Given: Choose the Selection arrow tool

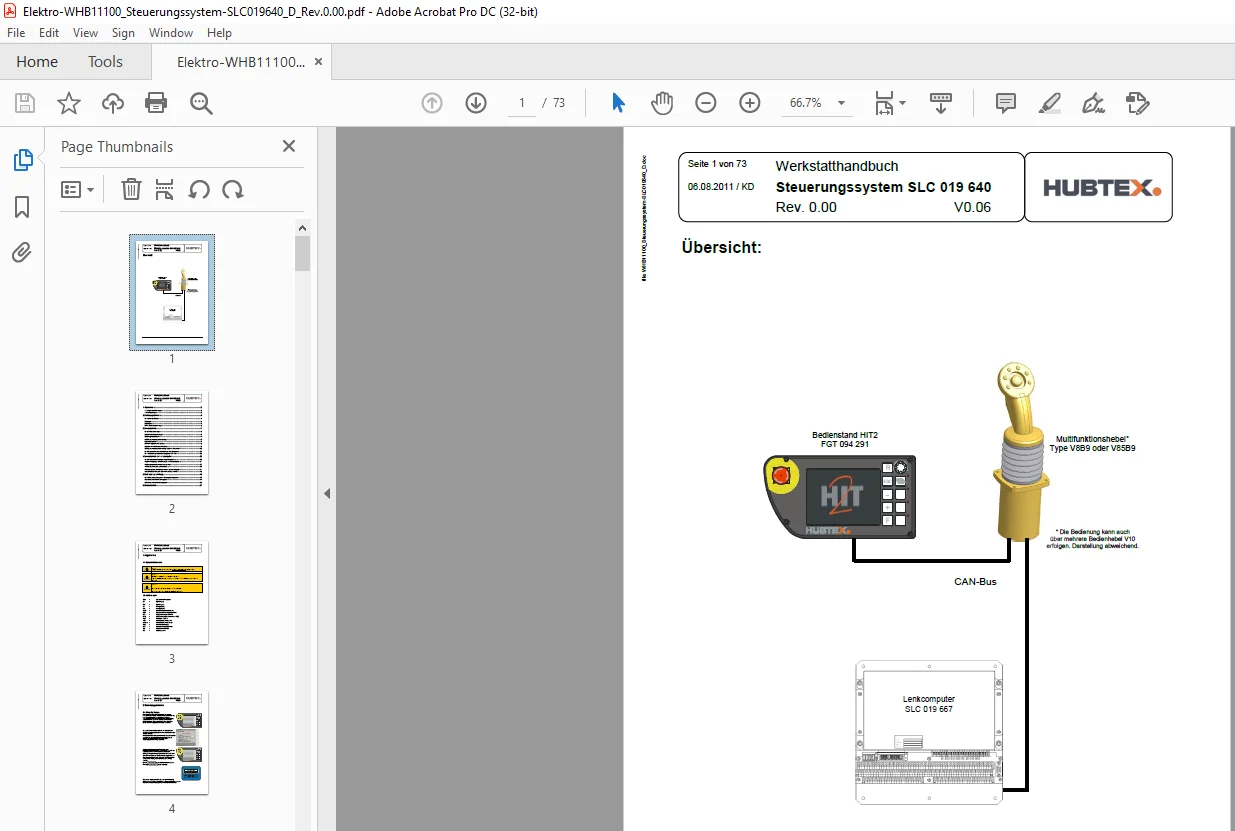Looking at the screenshot, I should (x=619, y=103).
